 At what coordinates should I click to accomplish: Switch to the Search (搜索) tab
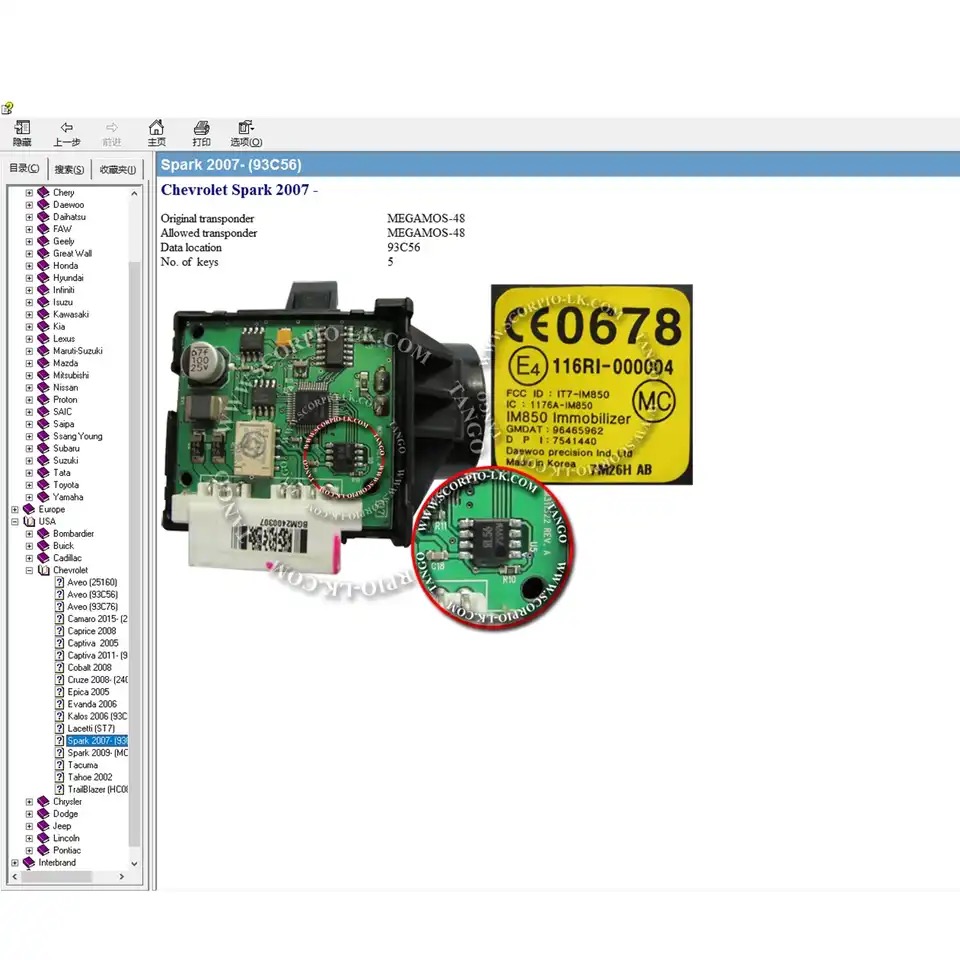[x=69, y=169]
